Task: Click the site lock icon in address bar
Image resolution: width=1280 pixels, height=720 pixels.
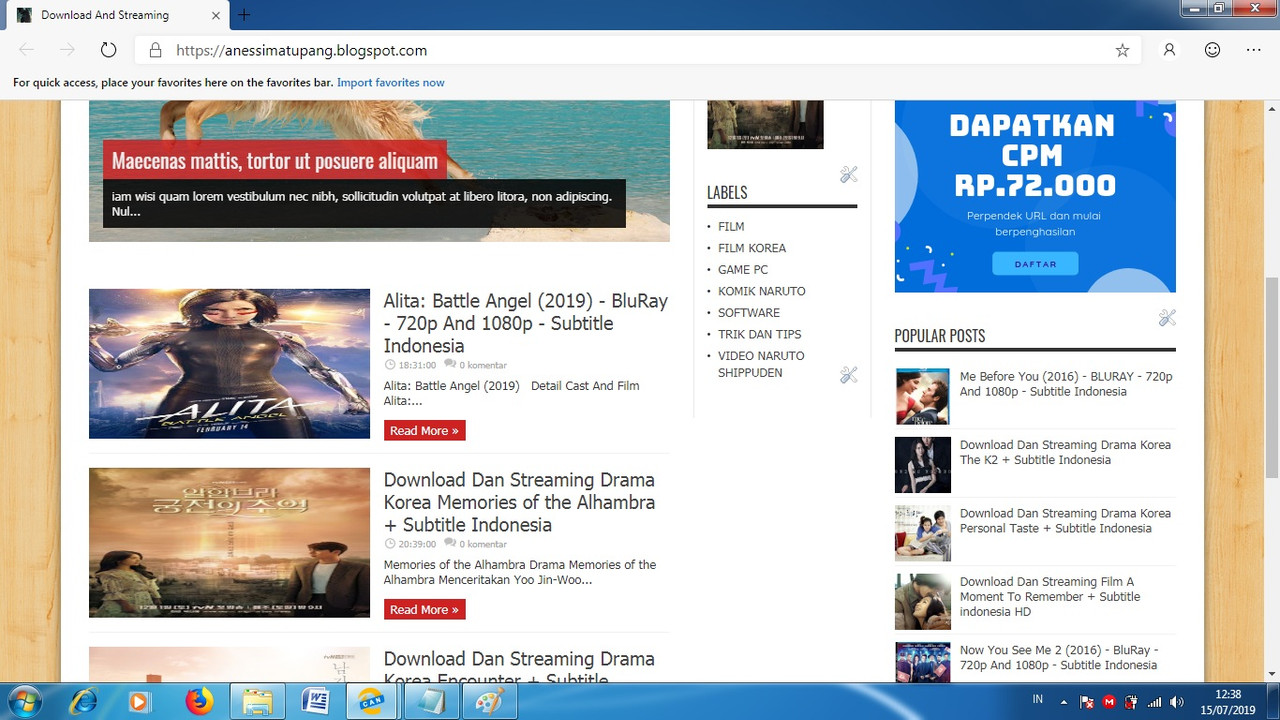Action: [155, 50]
